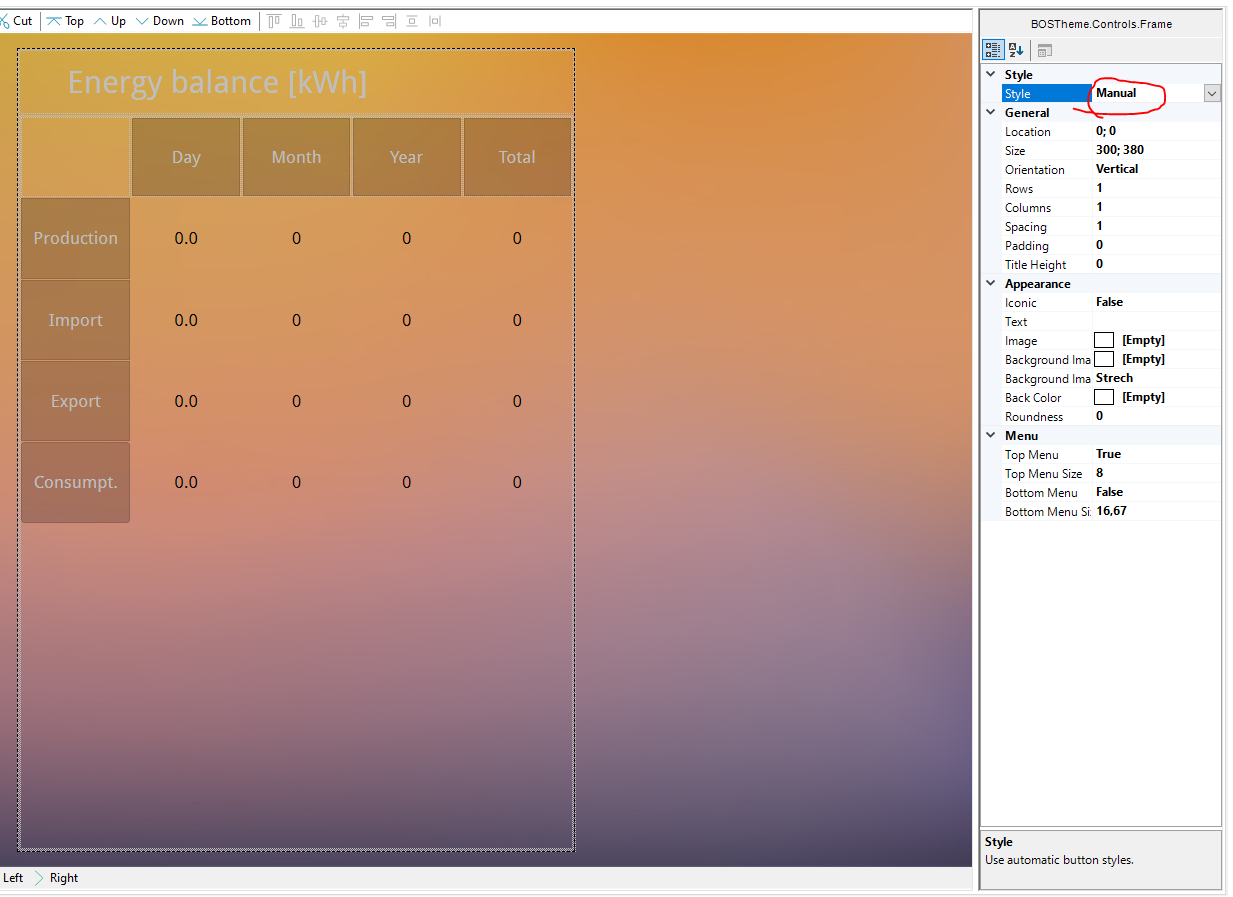This screenshot has height=897, width=1233.
Task: Click the align left edges icon
Action: [x=366, y=21]
